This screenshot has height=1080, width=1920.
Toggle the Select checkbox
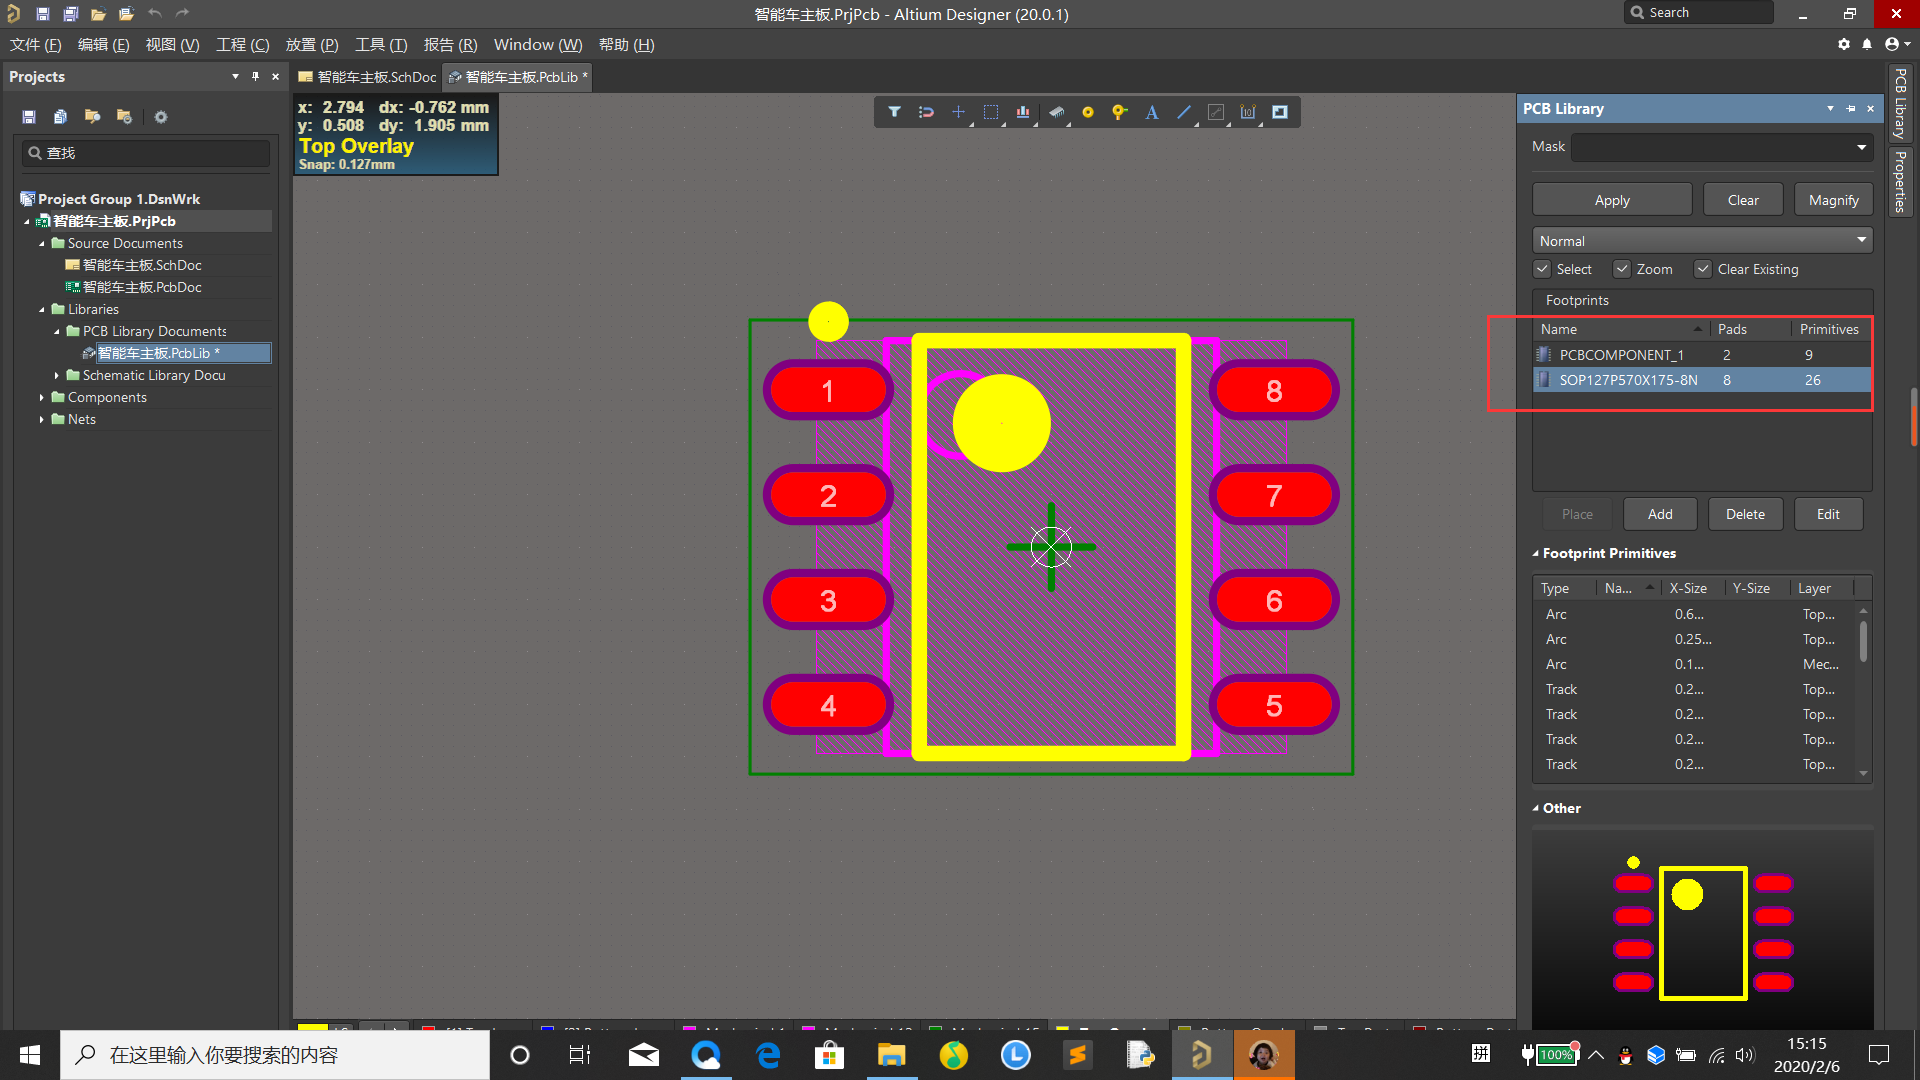[x=1543, y=269]
